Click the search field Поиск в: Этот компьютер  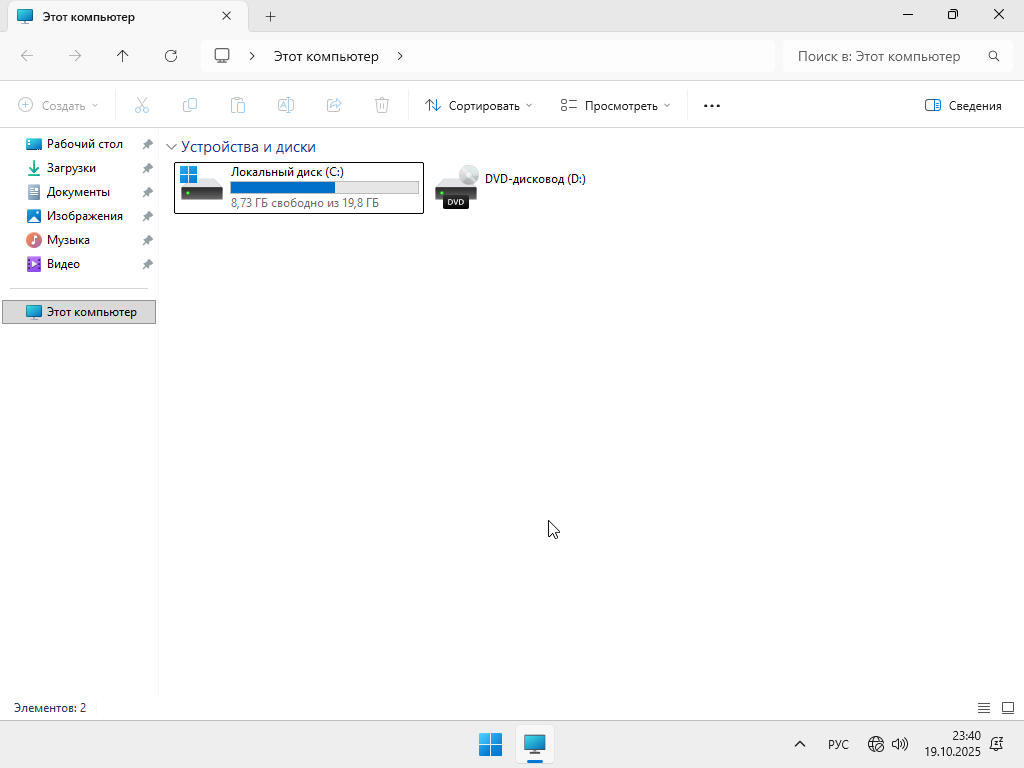880,56
